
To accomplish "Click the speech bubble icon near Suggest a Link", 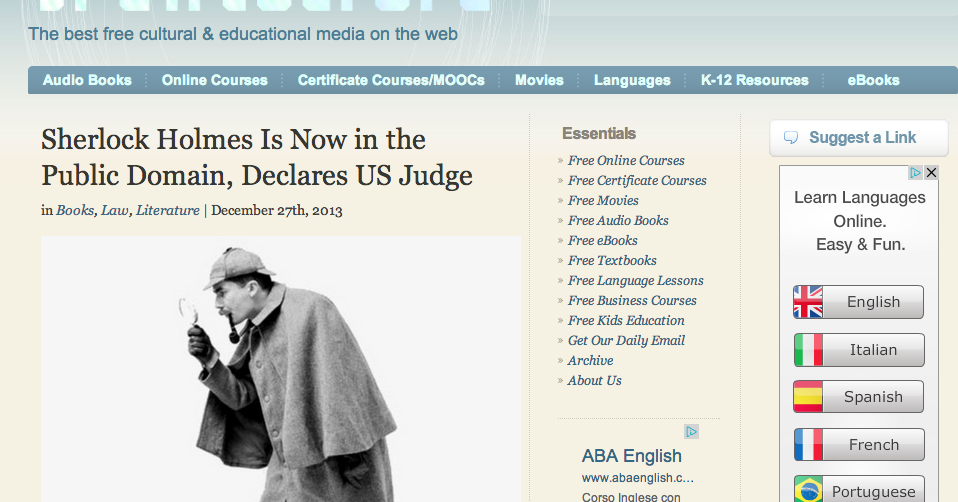I will 791,137.
